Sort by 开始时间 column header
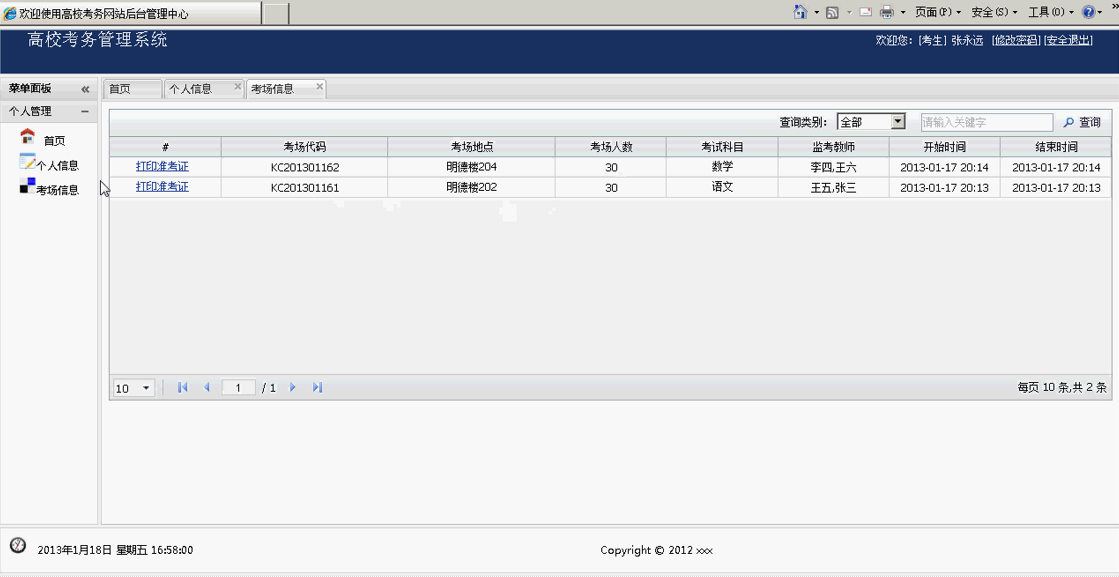The height and width of the screenshot is (577, 1119). coord(945,147)
